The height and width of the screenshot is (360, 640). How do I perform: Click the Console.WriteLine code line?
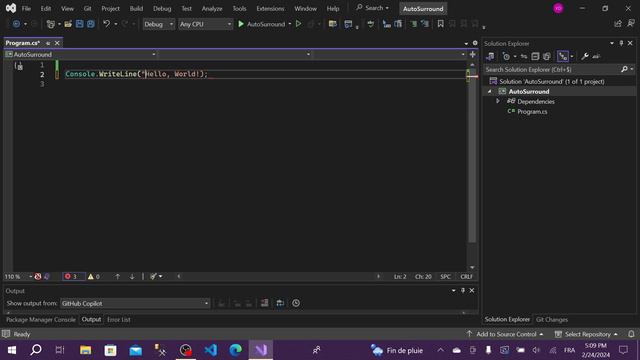pyautogui.click(x=136, y=74)
